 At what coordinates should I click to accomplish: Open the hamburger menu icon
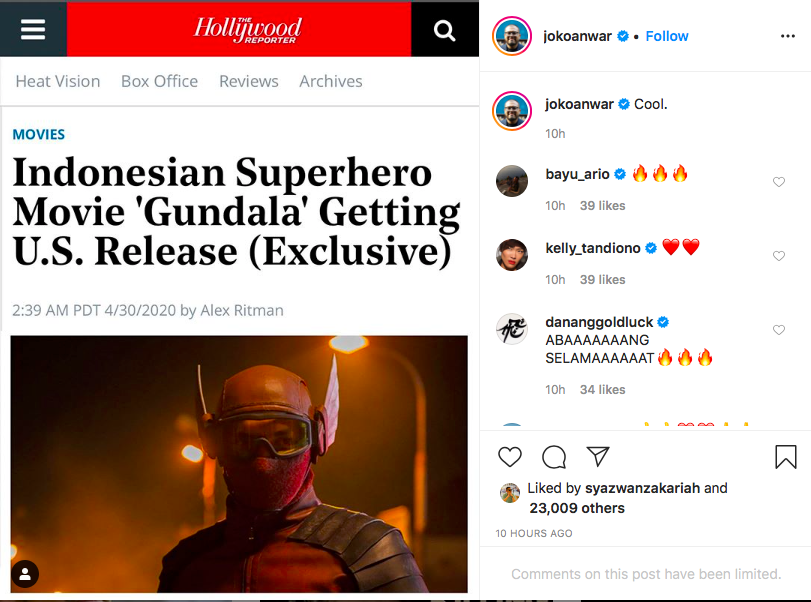pos(33,29)
